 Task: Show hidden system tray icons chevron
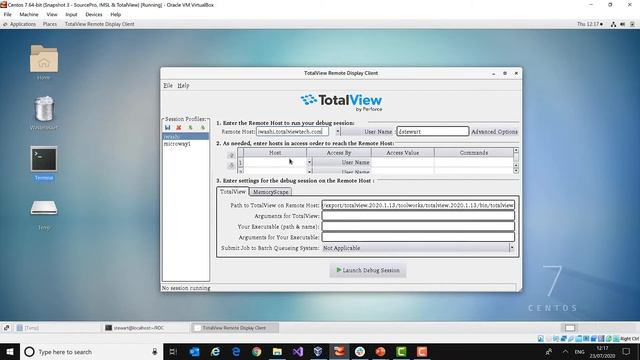(x=565, y=352)
